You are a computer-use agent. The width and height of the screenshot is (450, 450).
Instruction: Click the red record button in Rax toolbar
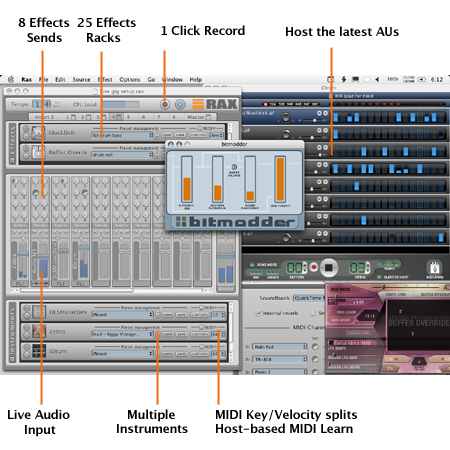point(165,105)
